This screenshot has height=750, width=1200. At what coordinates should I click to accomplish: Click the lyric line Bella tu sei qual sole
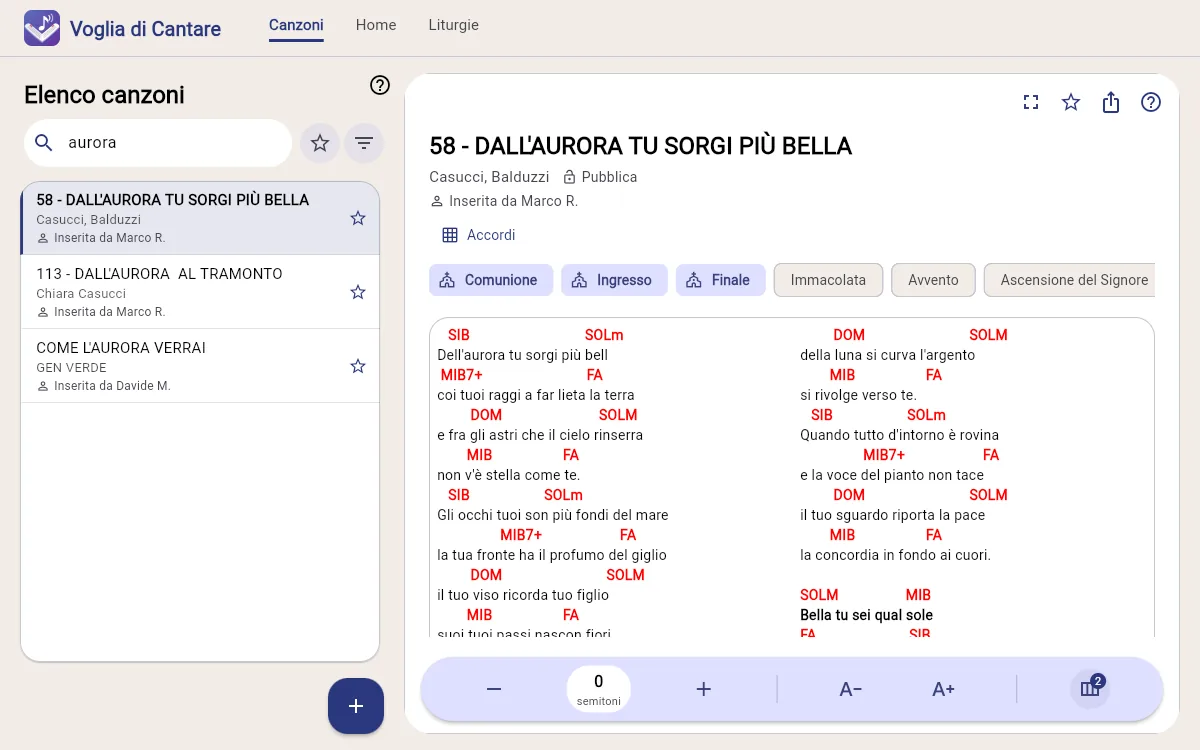866,615
